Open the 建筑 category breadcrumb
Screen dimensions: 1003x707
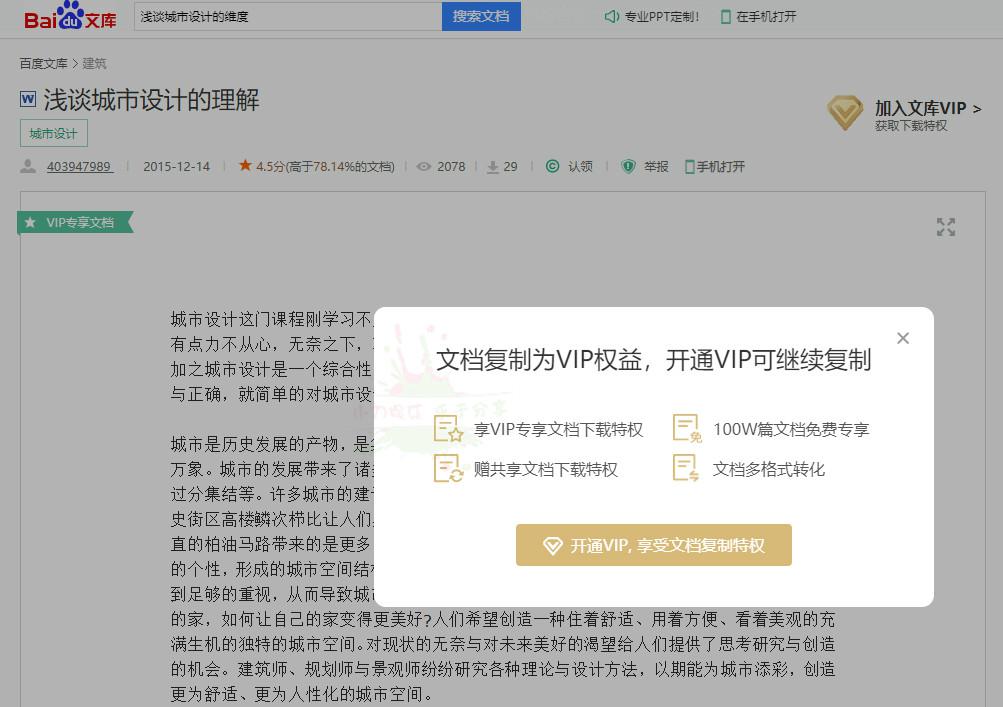click(x=94, y=63)
